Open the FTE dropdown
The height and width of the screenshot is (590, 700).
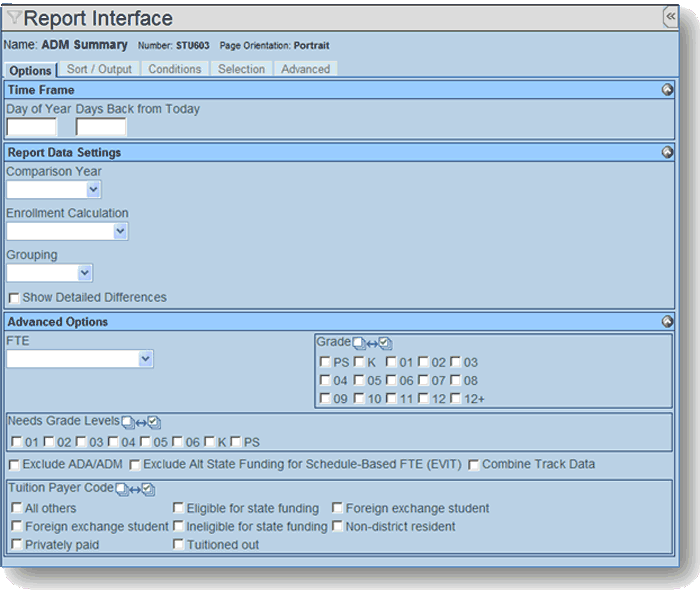click(80, 358)
